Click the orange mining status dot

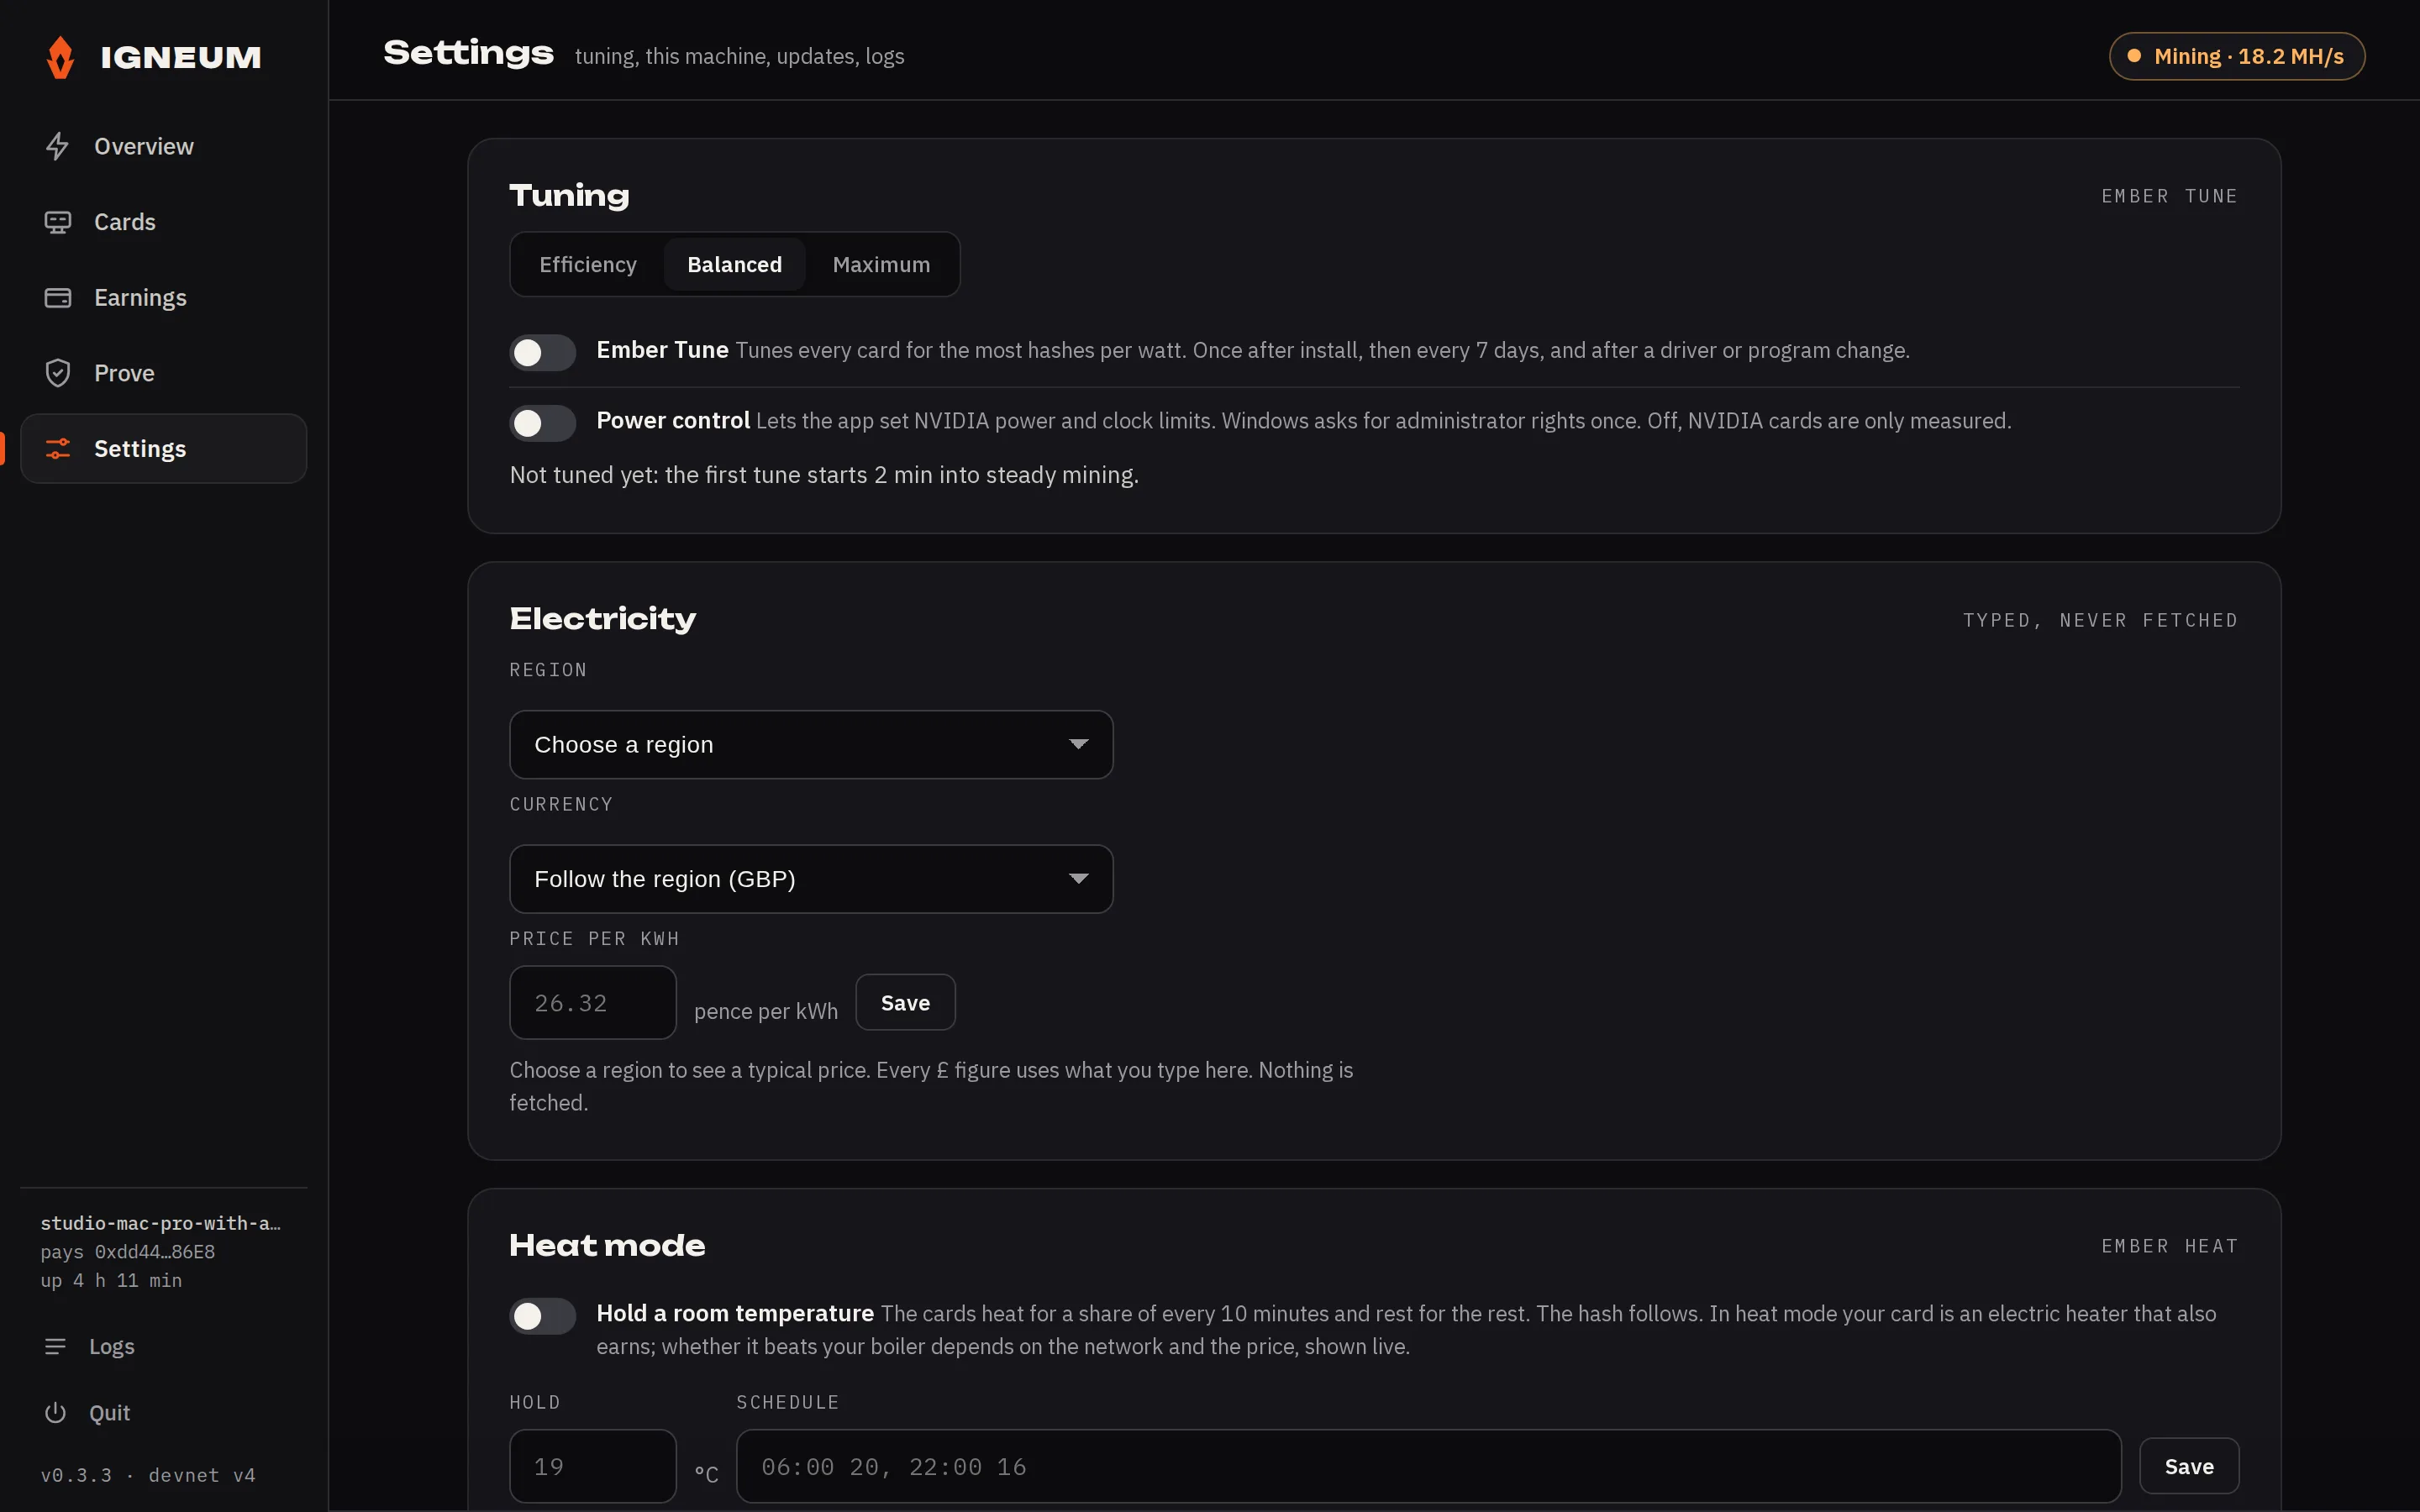pyautogui.click(x=2134, y=56)
